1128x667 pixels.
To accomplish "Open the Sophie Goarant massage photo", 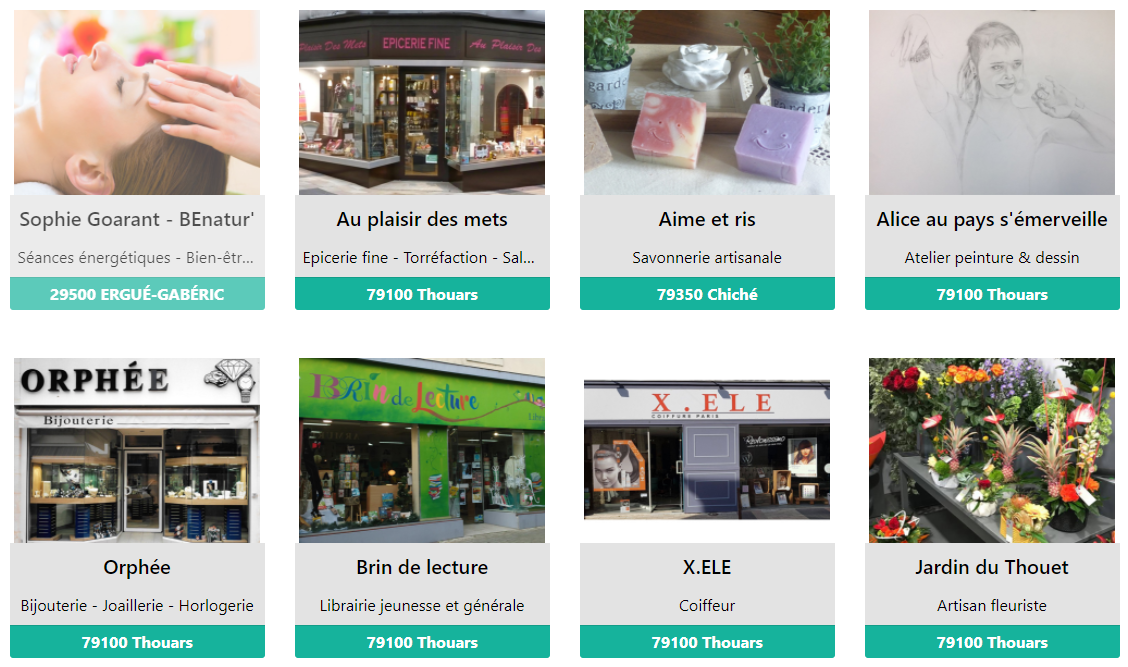I will (x=137, y=102).
